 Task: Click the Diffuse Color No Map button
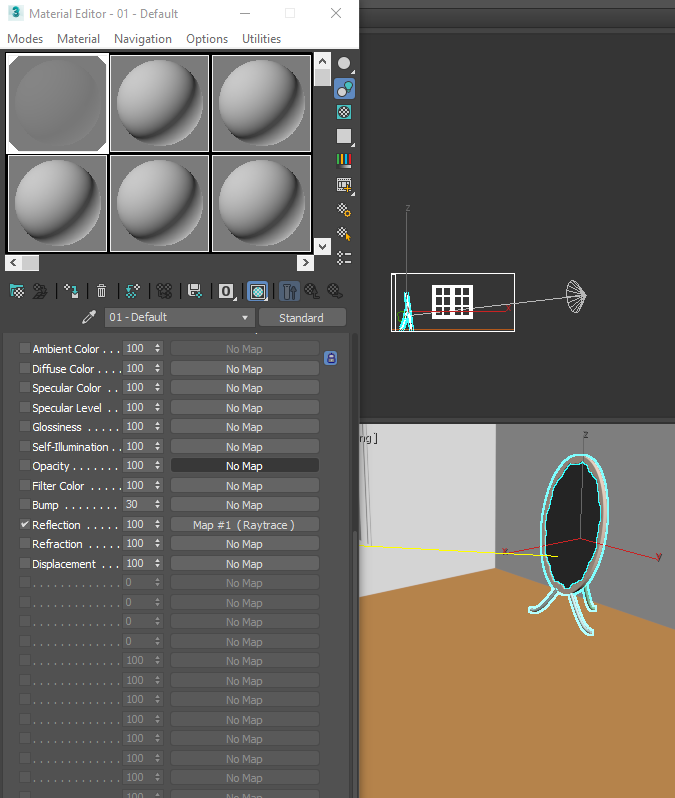pos(244,368)
